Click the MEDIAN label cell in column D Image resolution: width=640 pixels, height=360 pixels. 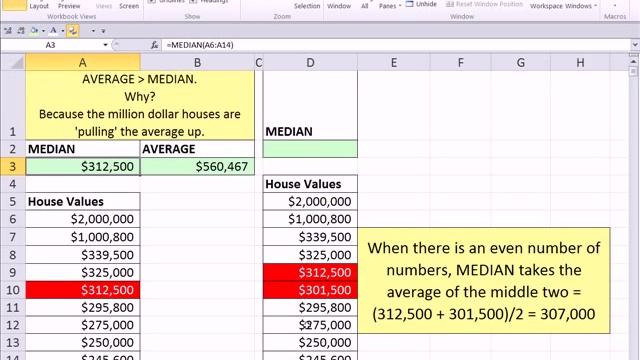click(x=310, y=105)
